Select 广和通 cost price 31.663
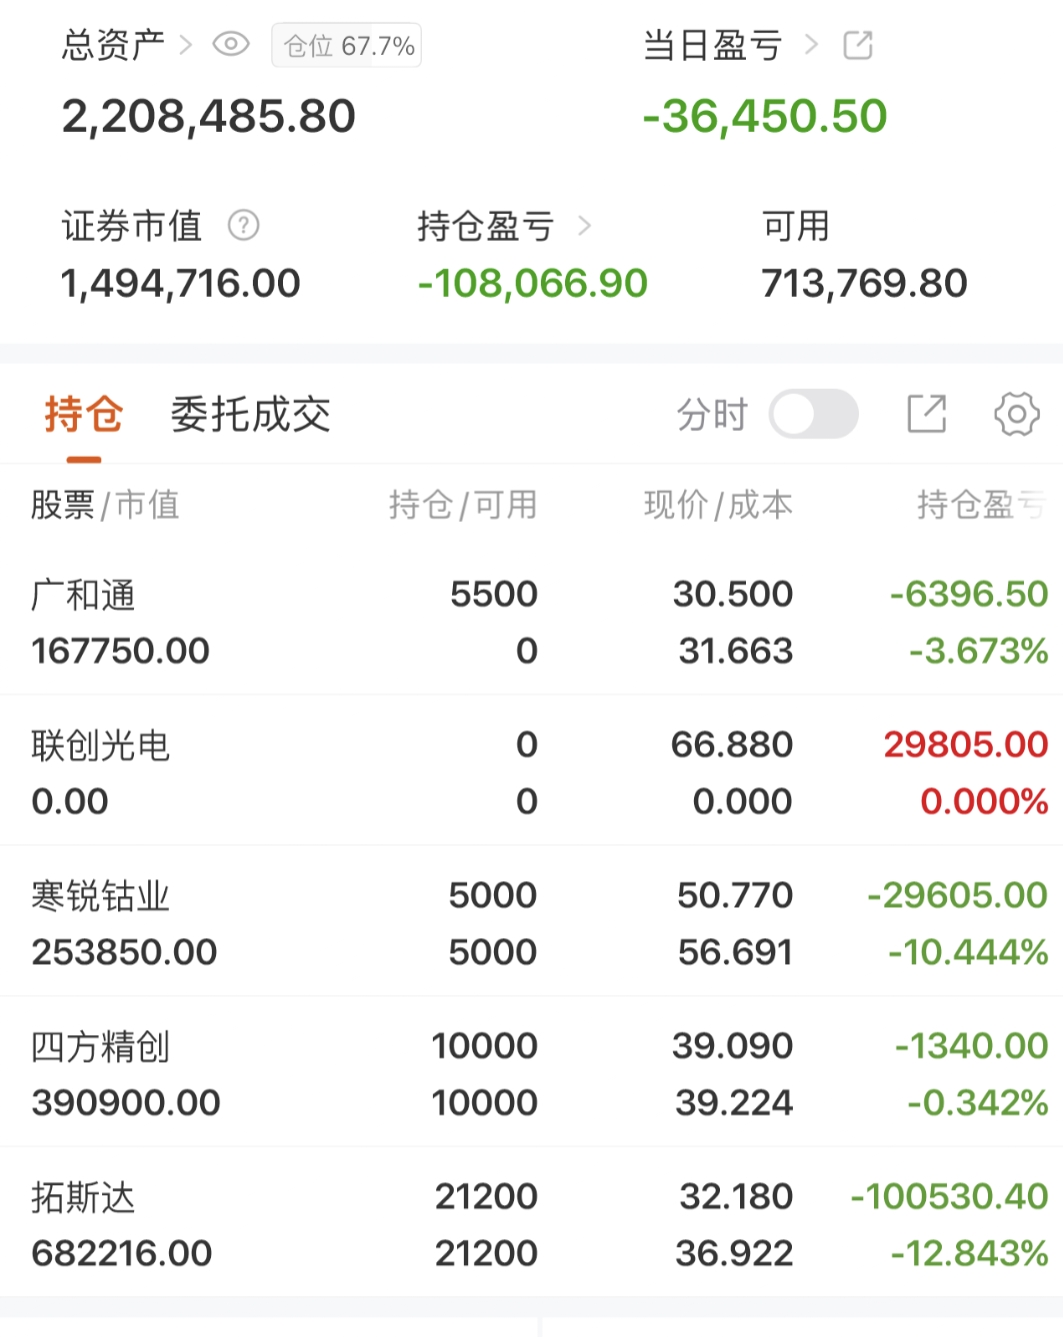This screenshot has height=1337, width=1063. point(736,651)
